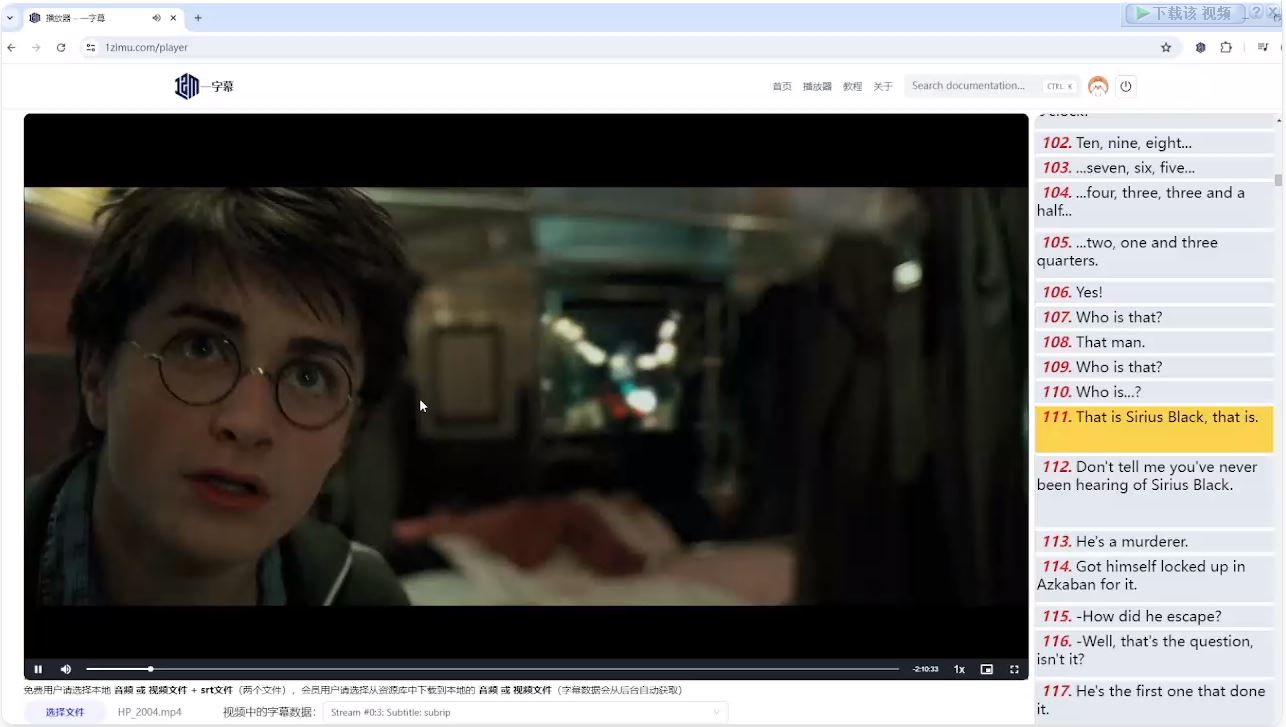The height and width of the screenshot is (727, 1286).
Task: Jump to subtitle 109 Who is that?
Action: pyautogui.click(x=1155, y=367)
